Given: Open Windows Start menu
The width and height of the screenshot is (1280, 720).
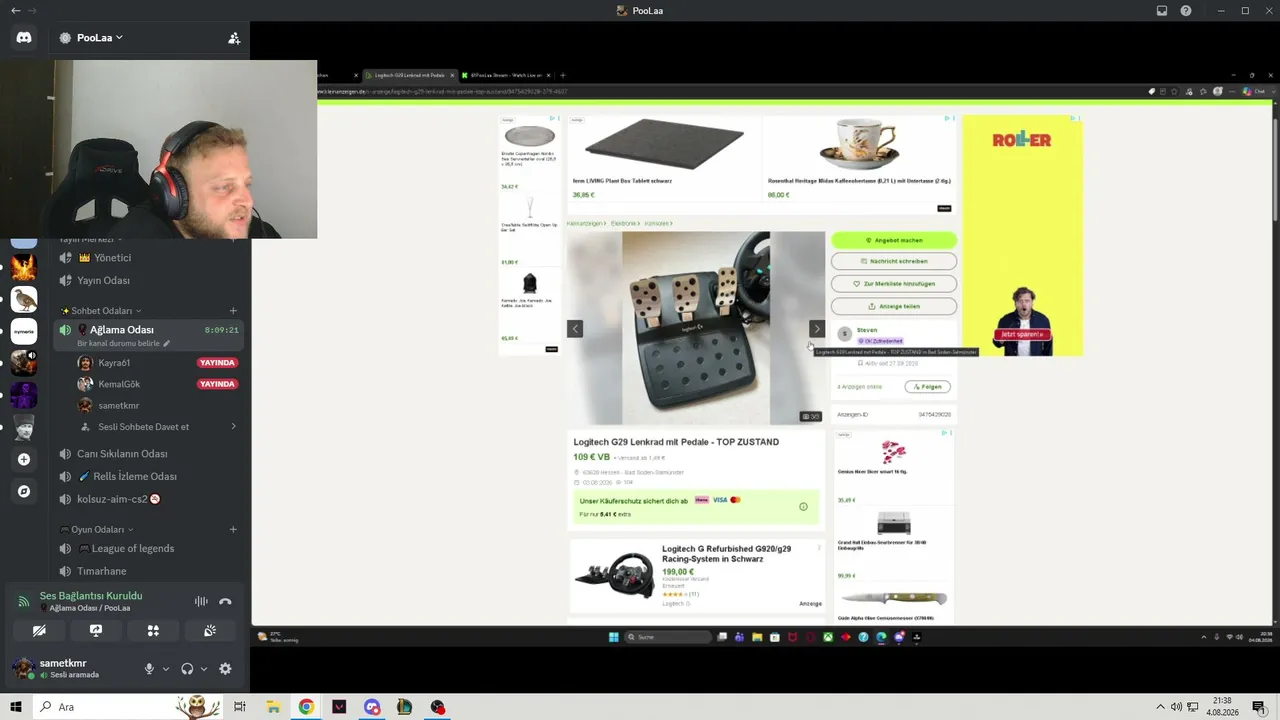Looking at the screenshot, I should (x=16, y=707).
